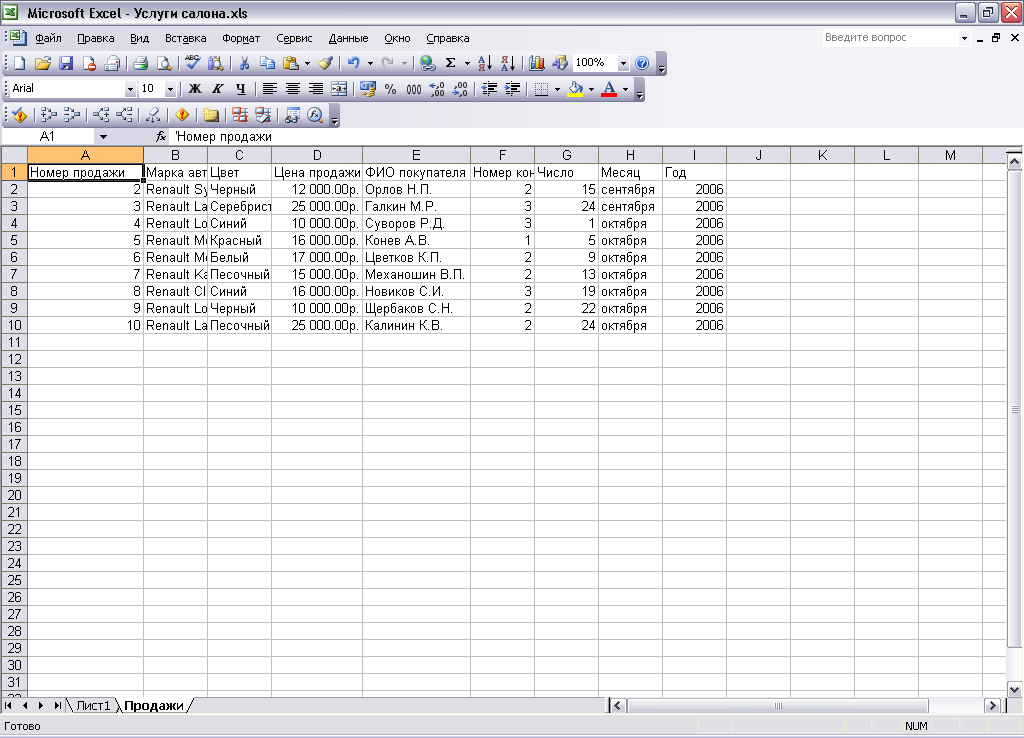Open the Формат menu

[241, 38]
